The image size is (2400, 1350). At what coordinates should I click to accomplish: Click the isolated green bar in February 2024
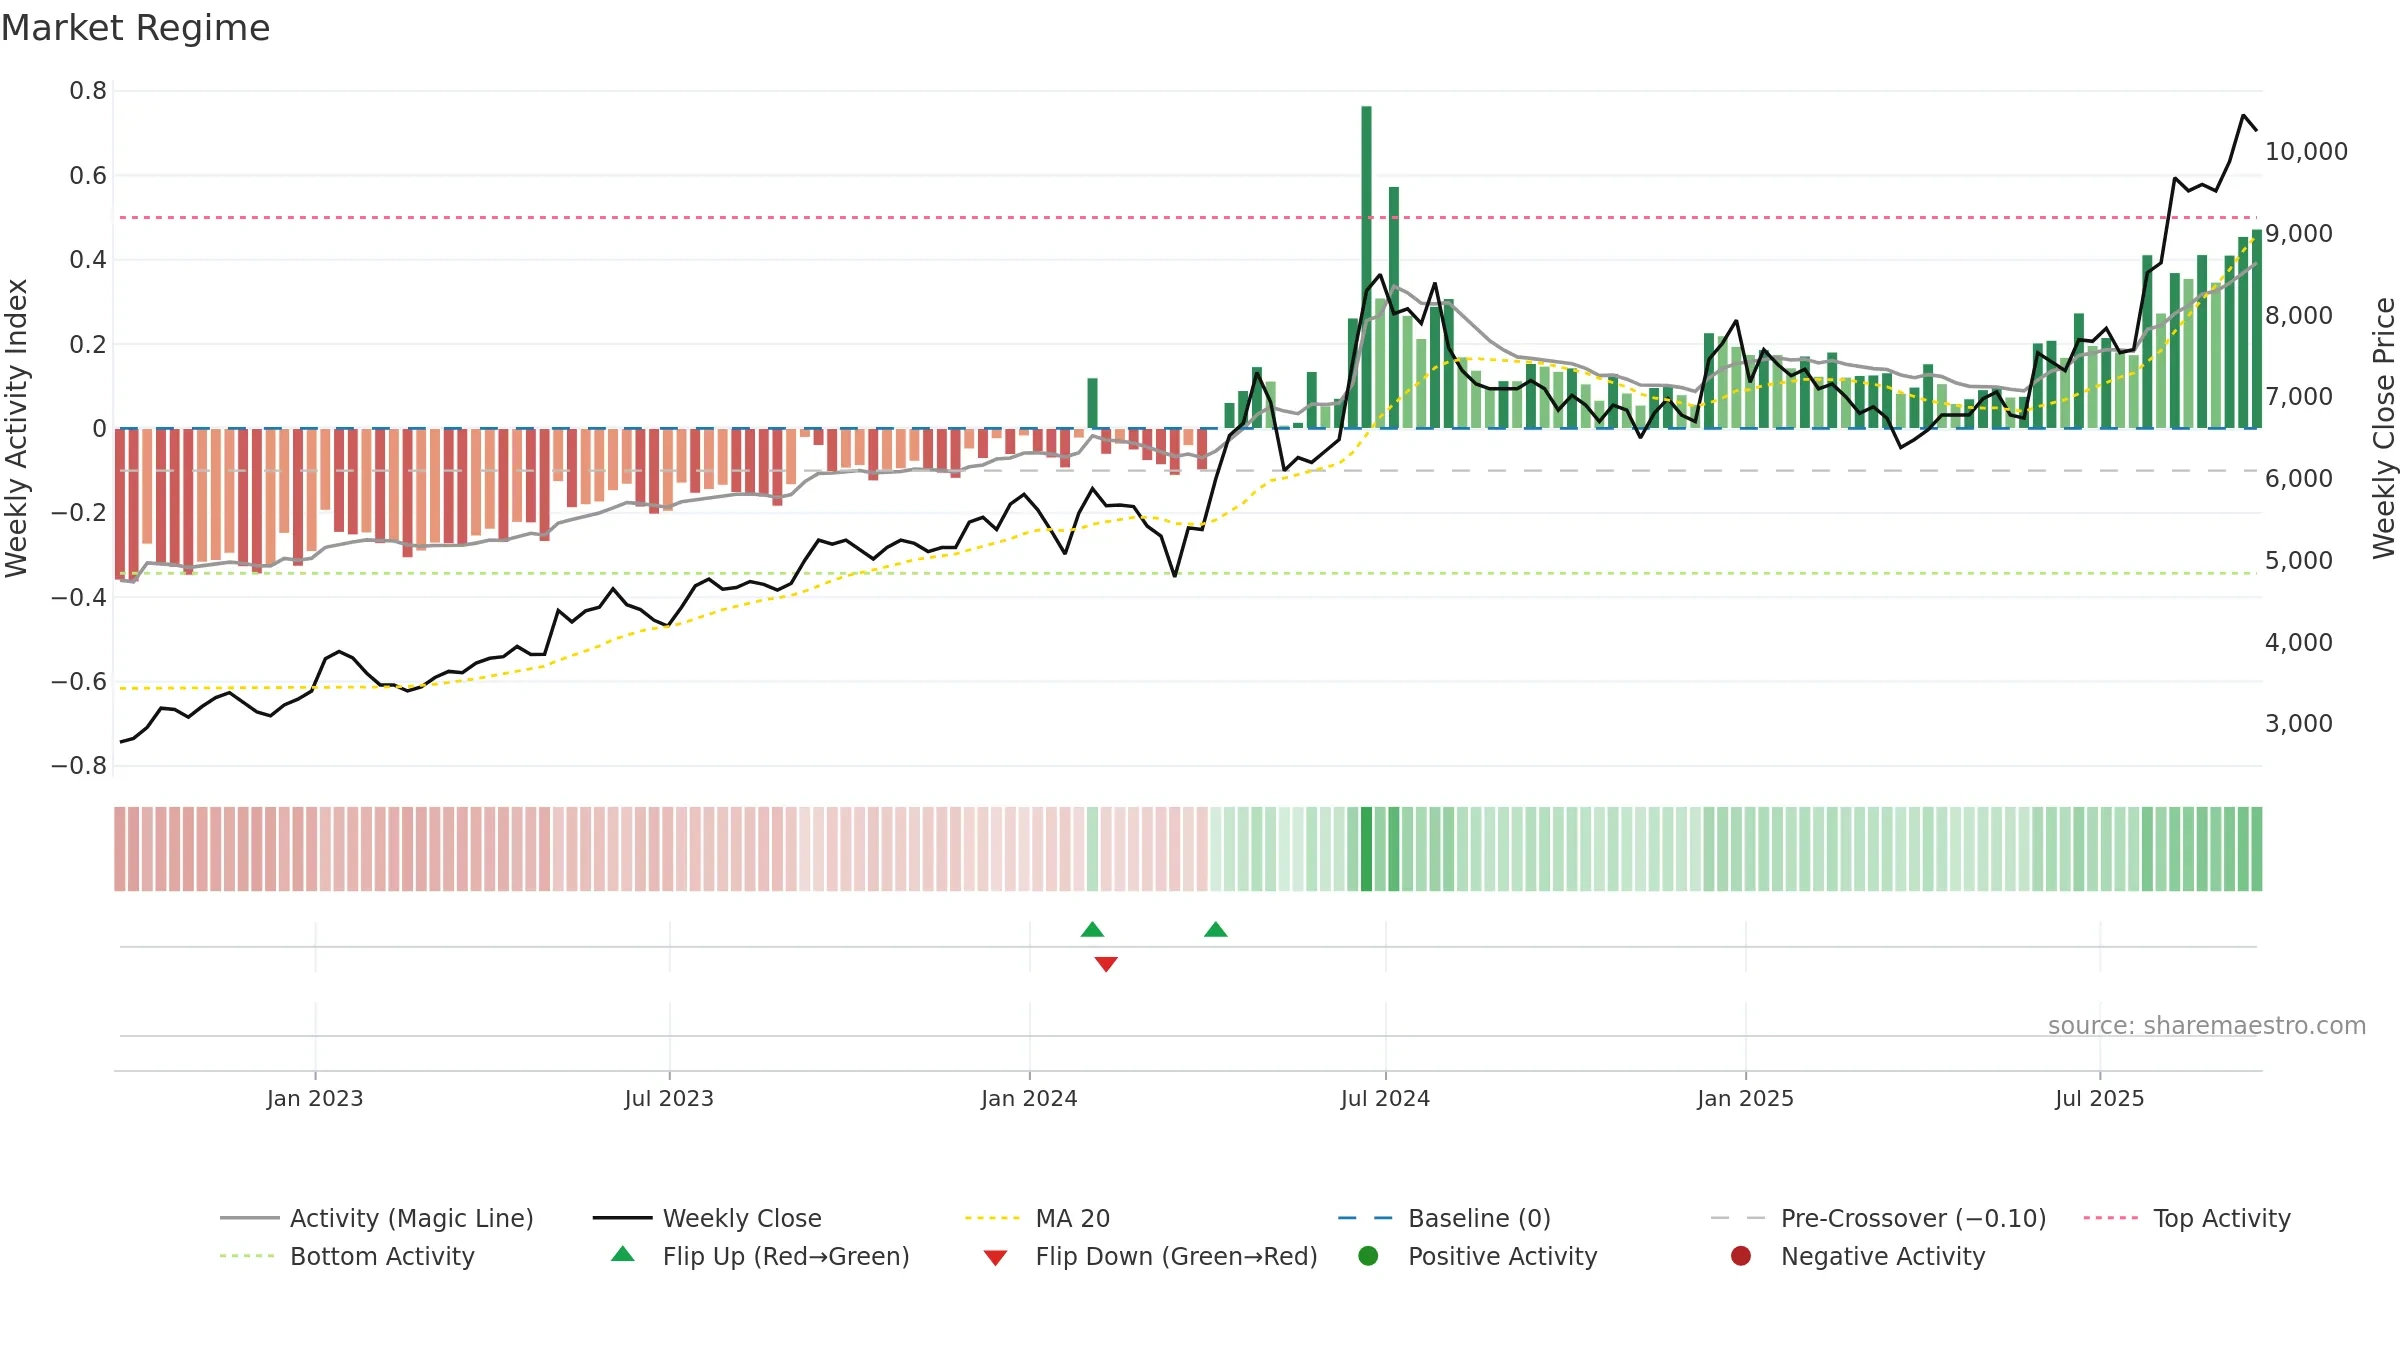pos(1092,403)
